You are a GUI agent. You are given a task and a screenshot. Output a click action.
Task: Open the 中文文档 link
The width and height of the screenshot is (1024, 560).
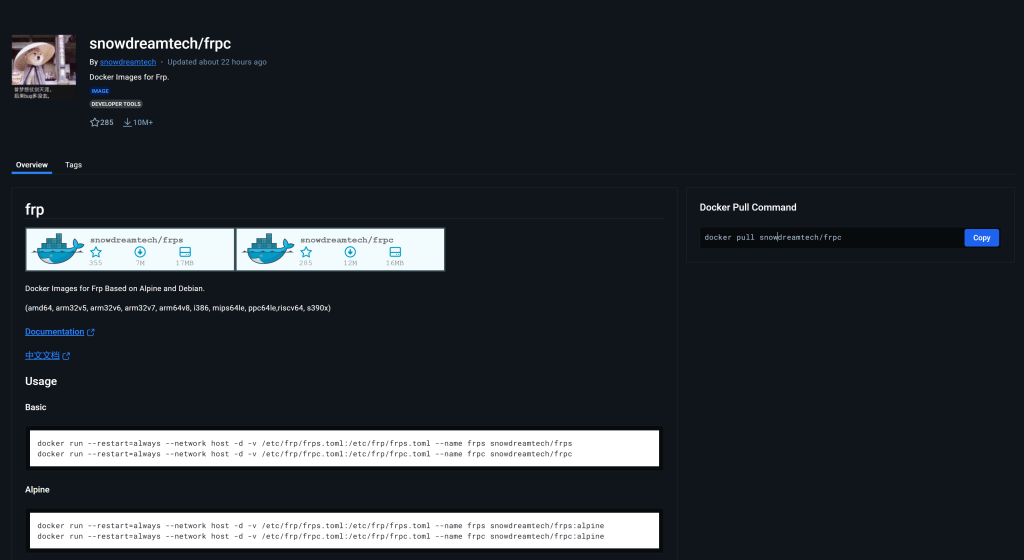click(42, 356)
